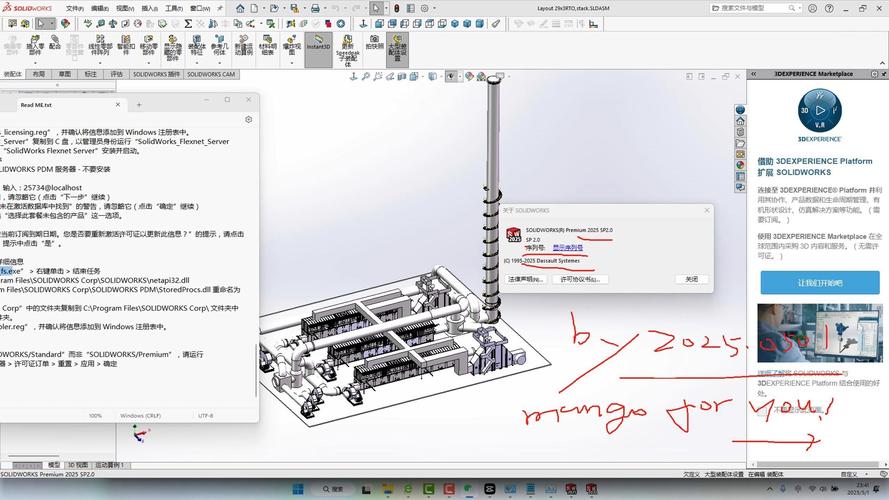Collapse the 3DEXPERIENCE Marketplace pane chevrons
This screenshot has height=500, width=889.
click(x=753, y=74)
